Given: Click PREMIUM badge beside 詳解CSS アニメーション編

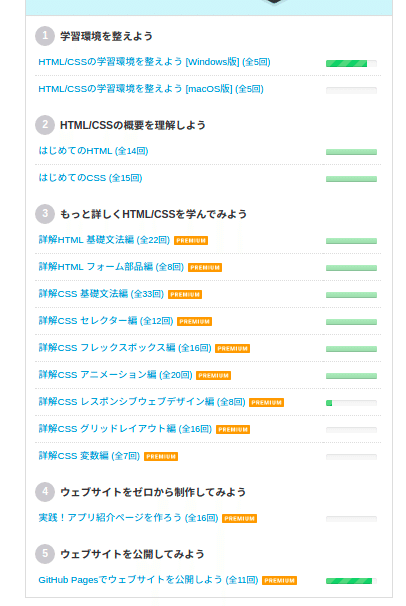Looking at the screenshot, I should (x=213, y=376).
